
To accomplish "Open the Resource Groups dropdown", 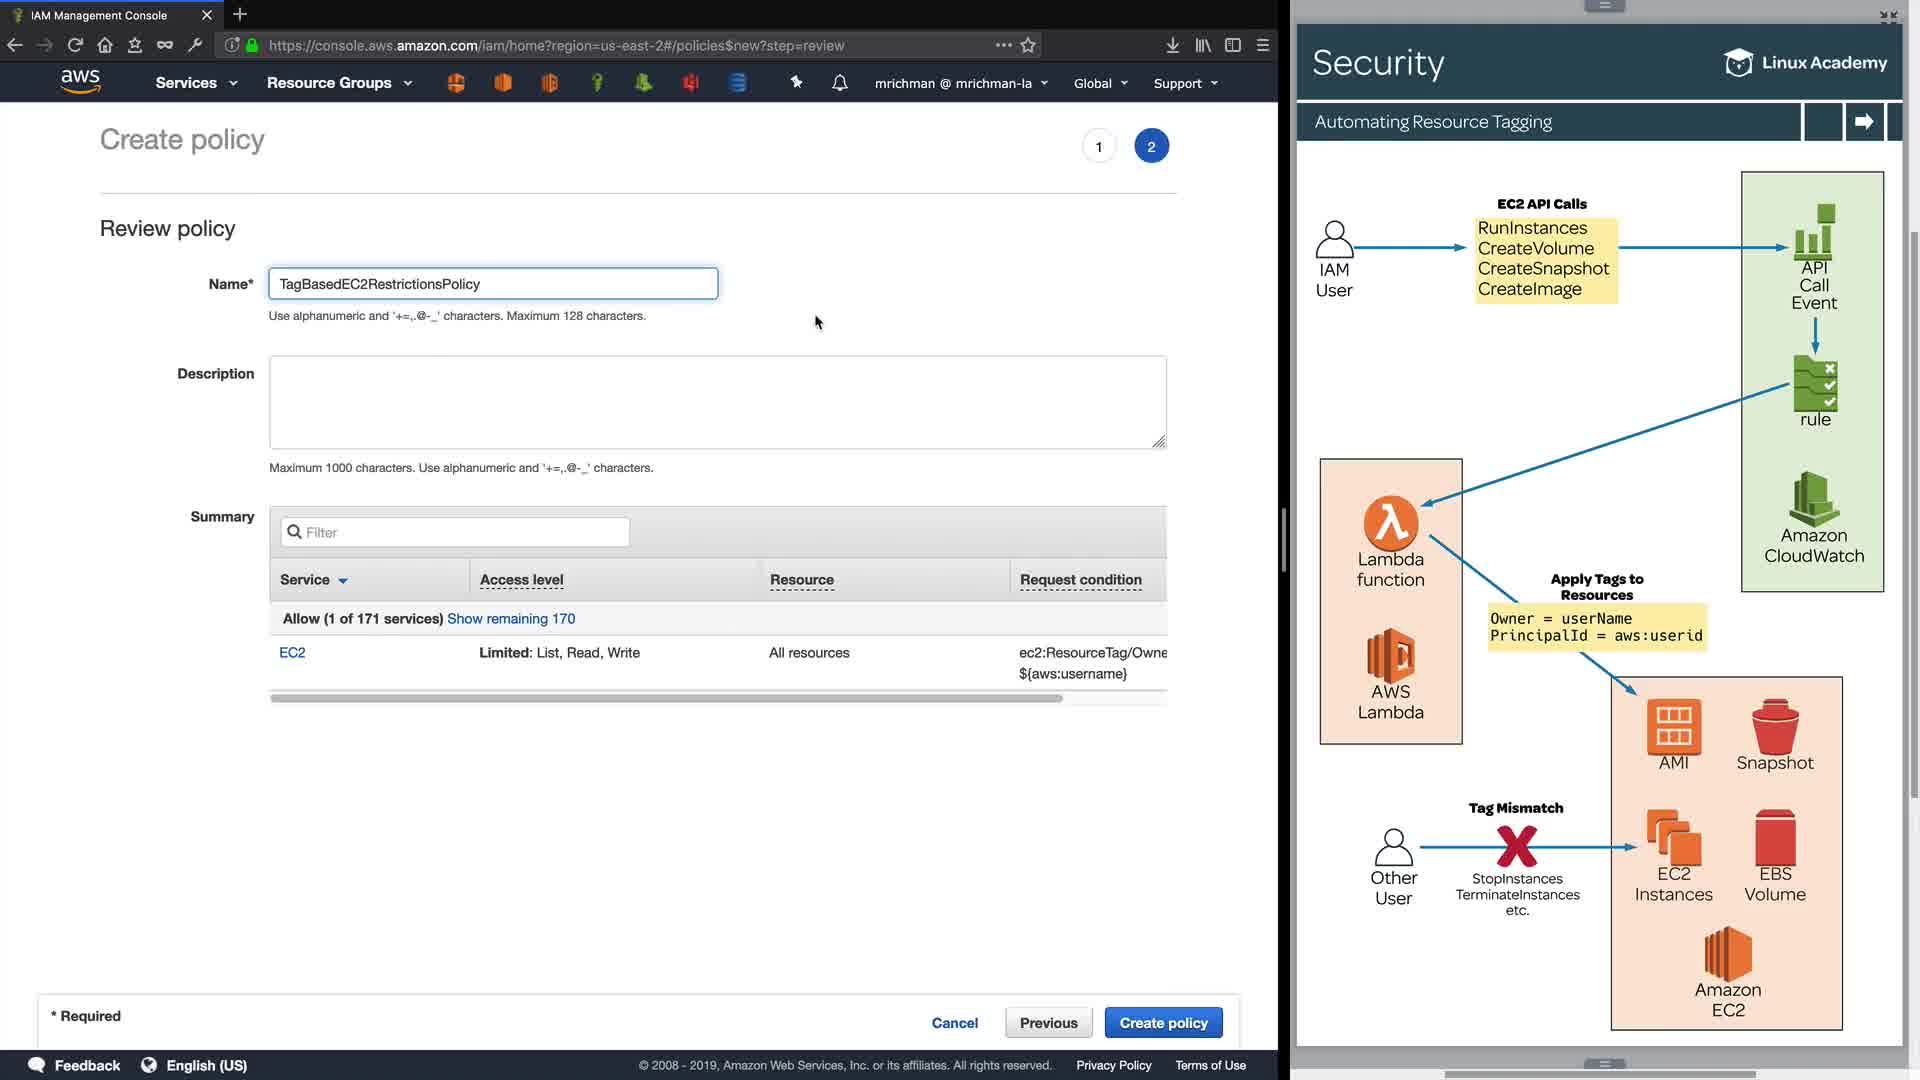I will [x=339, y=83].
